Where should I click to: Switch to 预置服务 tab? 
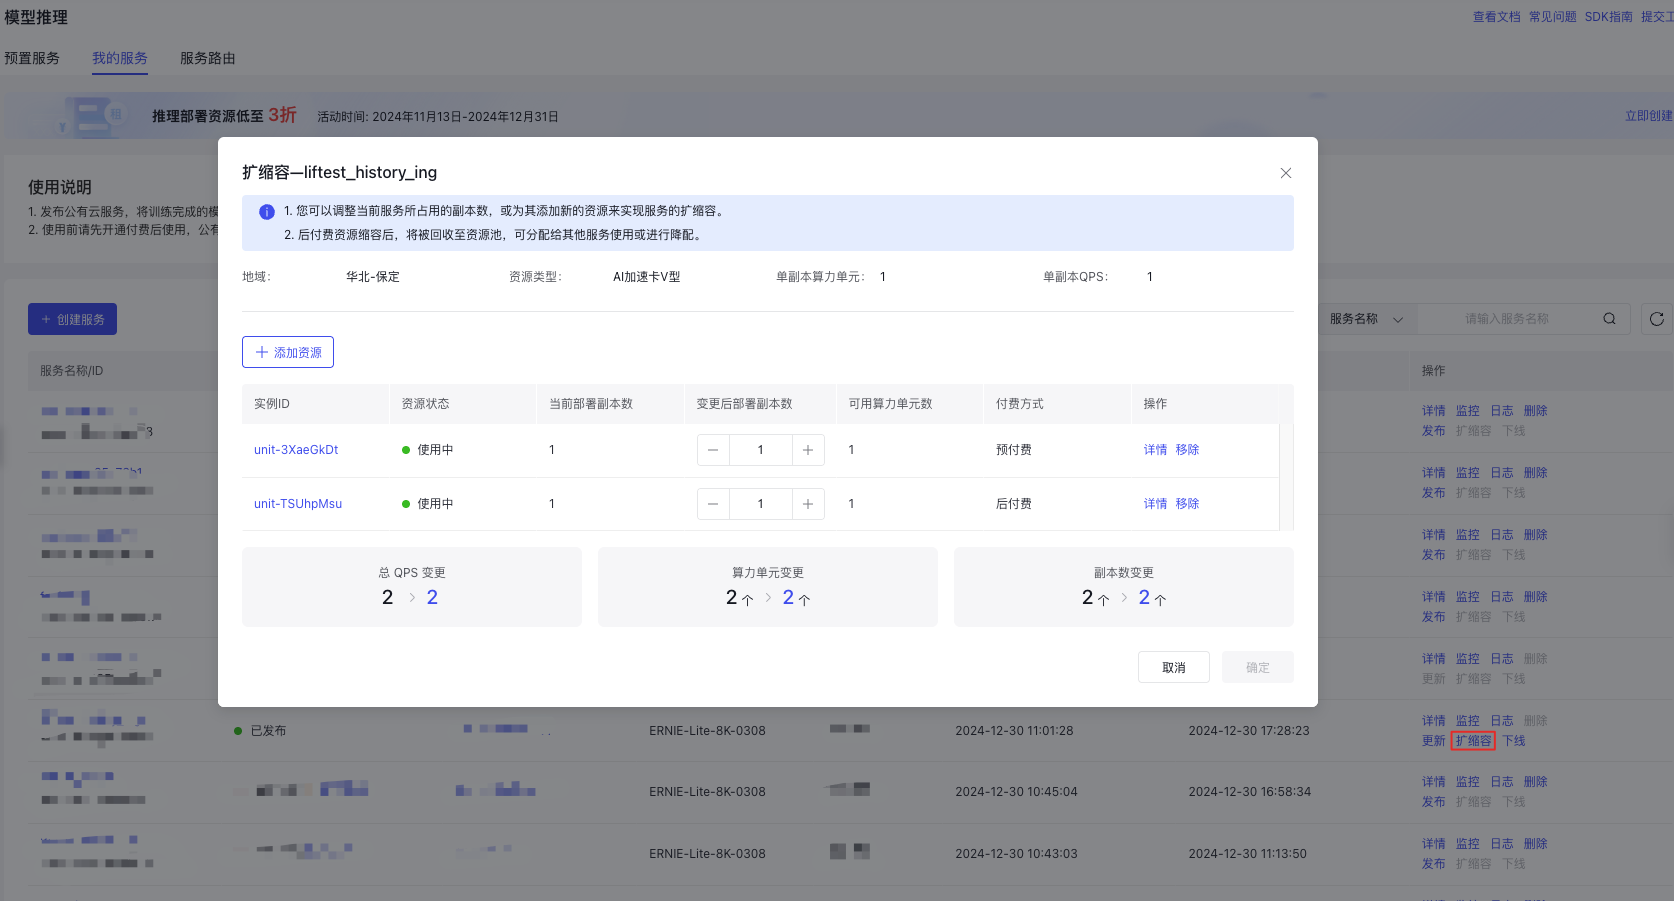[x=32, y=58]
